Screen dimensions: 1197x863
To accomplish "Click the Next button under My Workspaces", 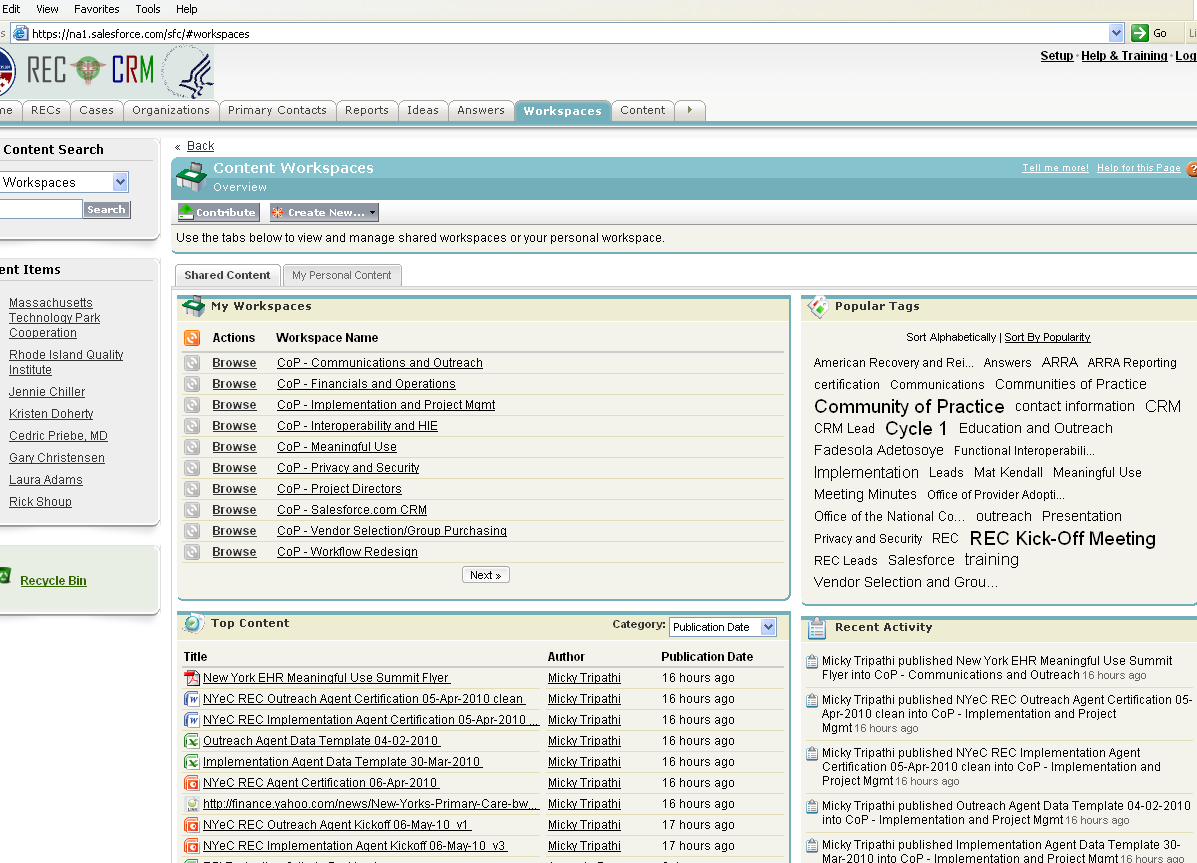I will pos(486,575).
